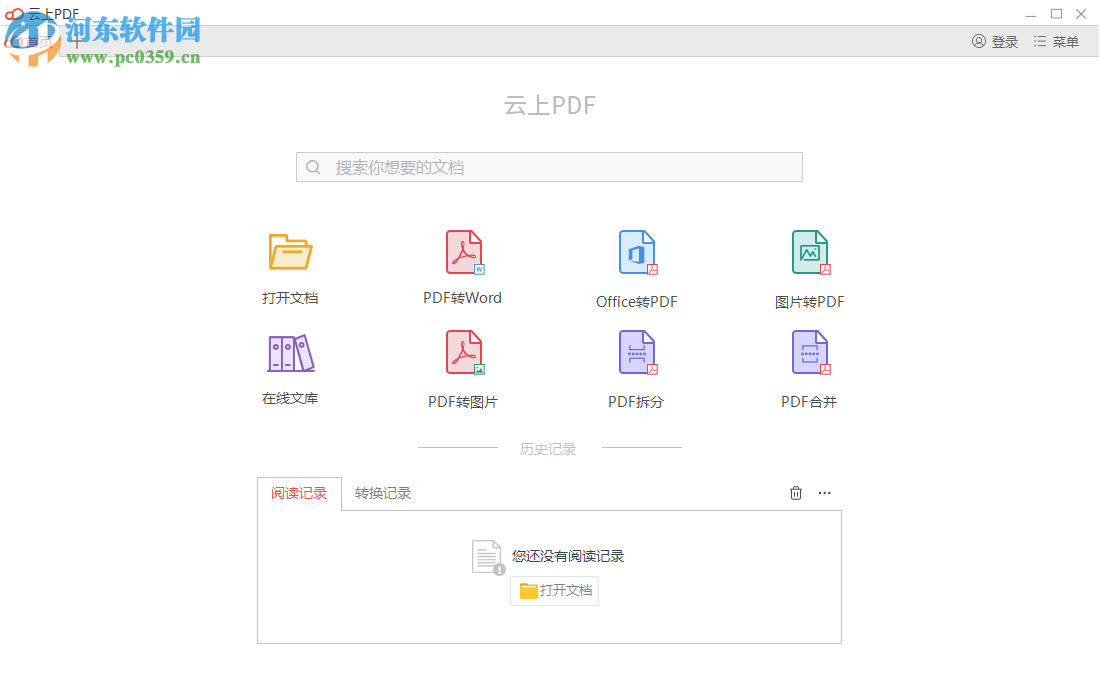Click inside the document search field

coord(549,166)
